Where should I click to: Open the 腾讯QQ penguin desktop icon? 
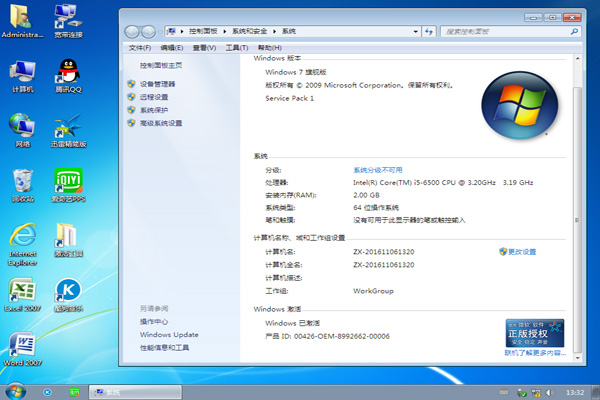pos(67,72)
